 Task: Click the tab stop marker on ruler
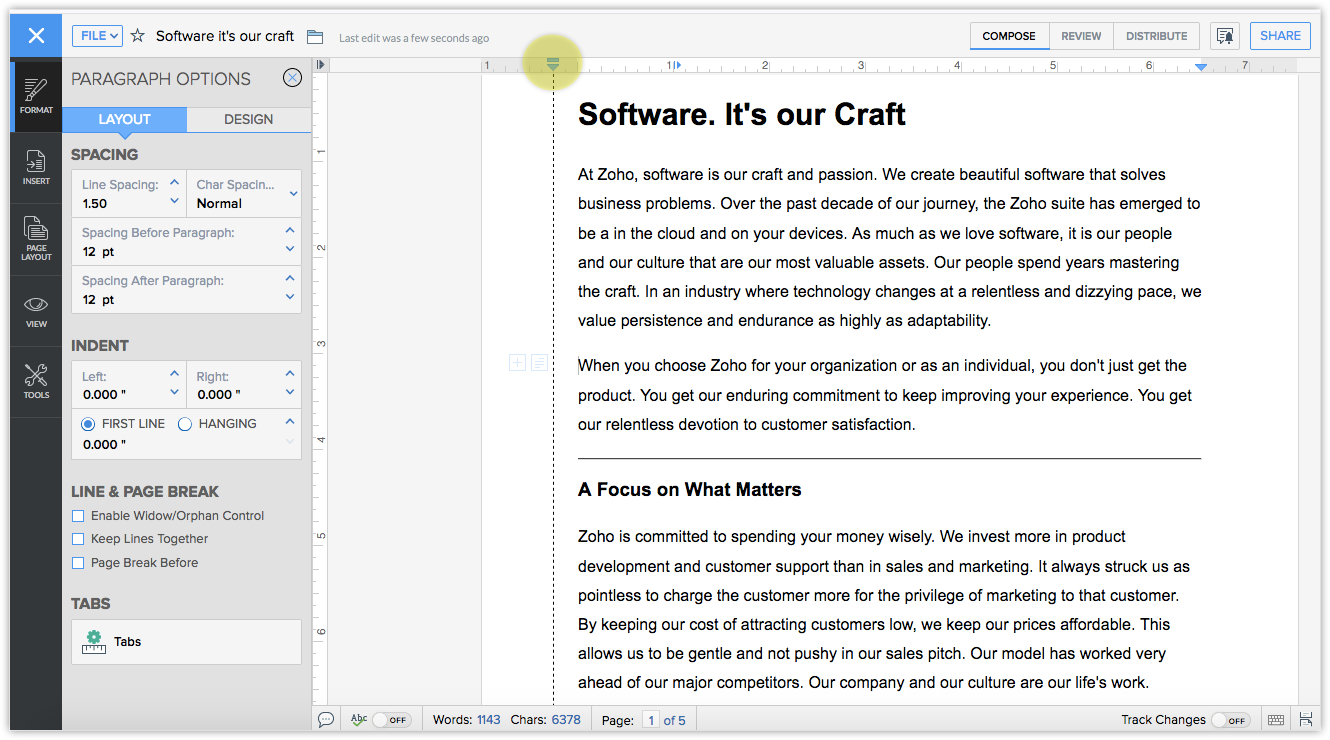(x=677, y=66)
